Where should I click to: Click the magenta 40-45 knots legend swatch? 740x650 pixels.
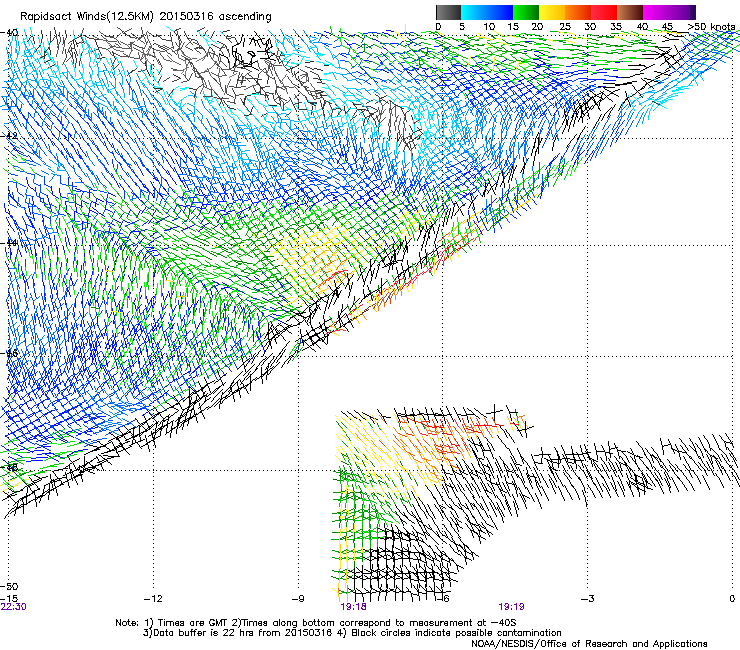click(656, 12)
